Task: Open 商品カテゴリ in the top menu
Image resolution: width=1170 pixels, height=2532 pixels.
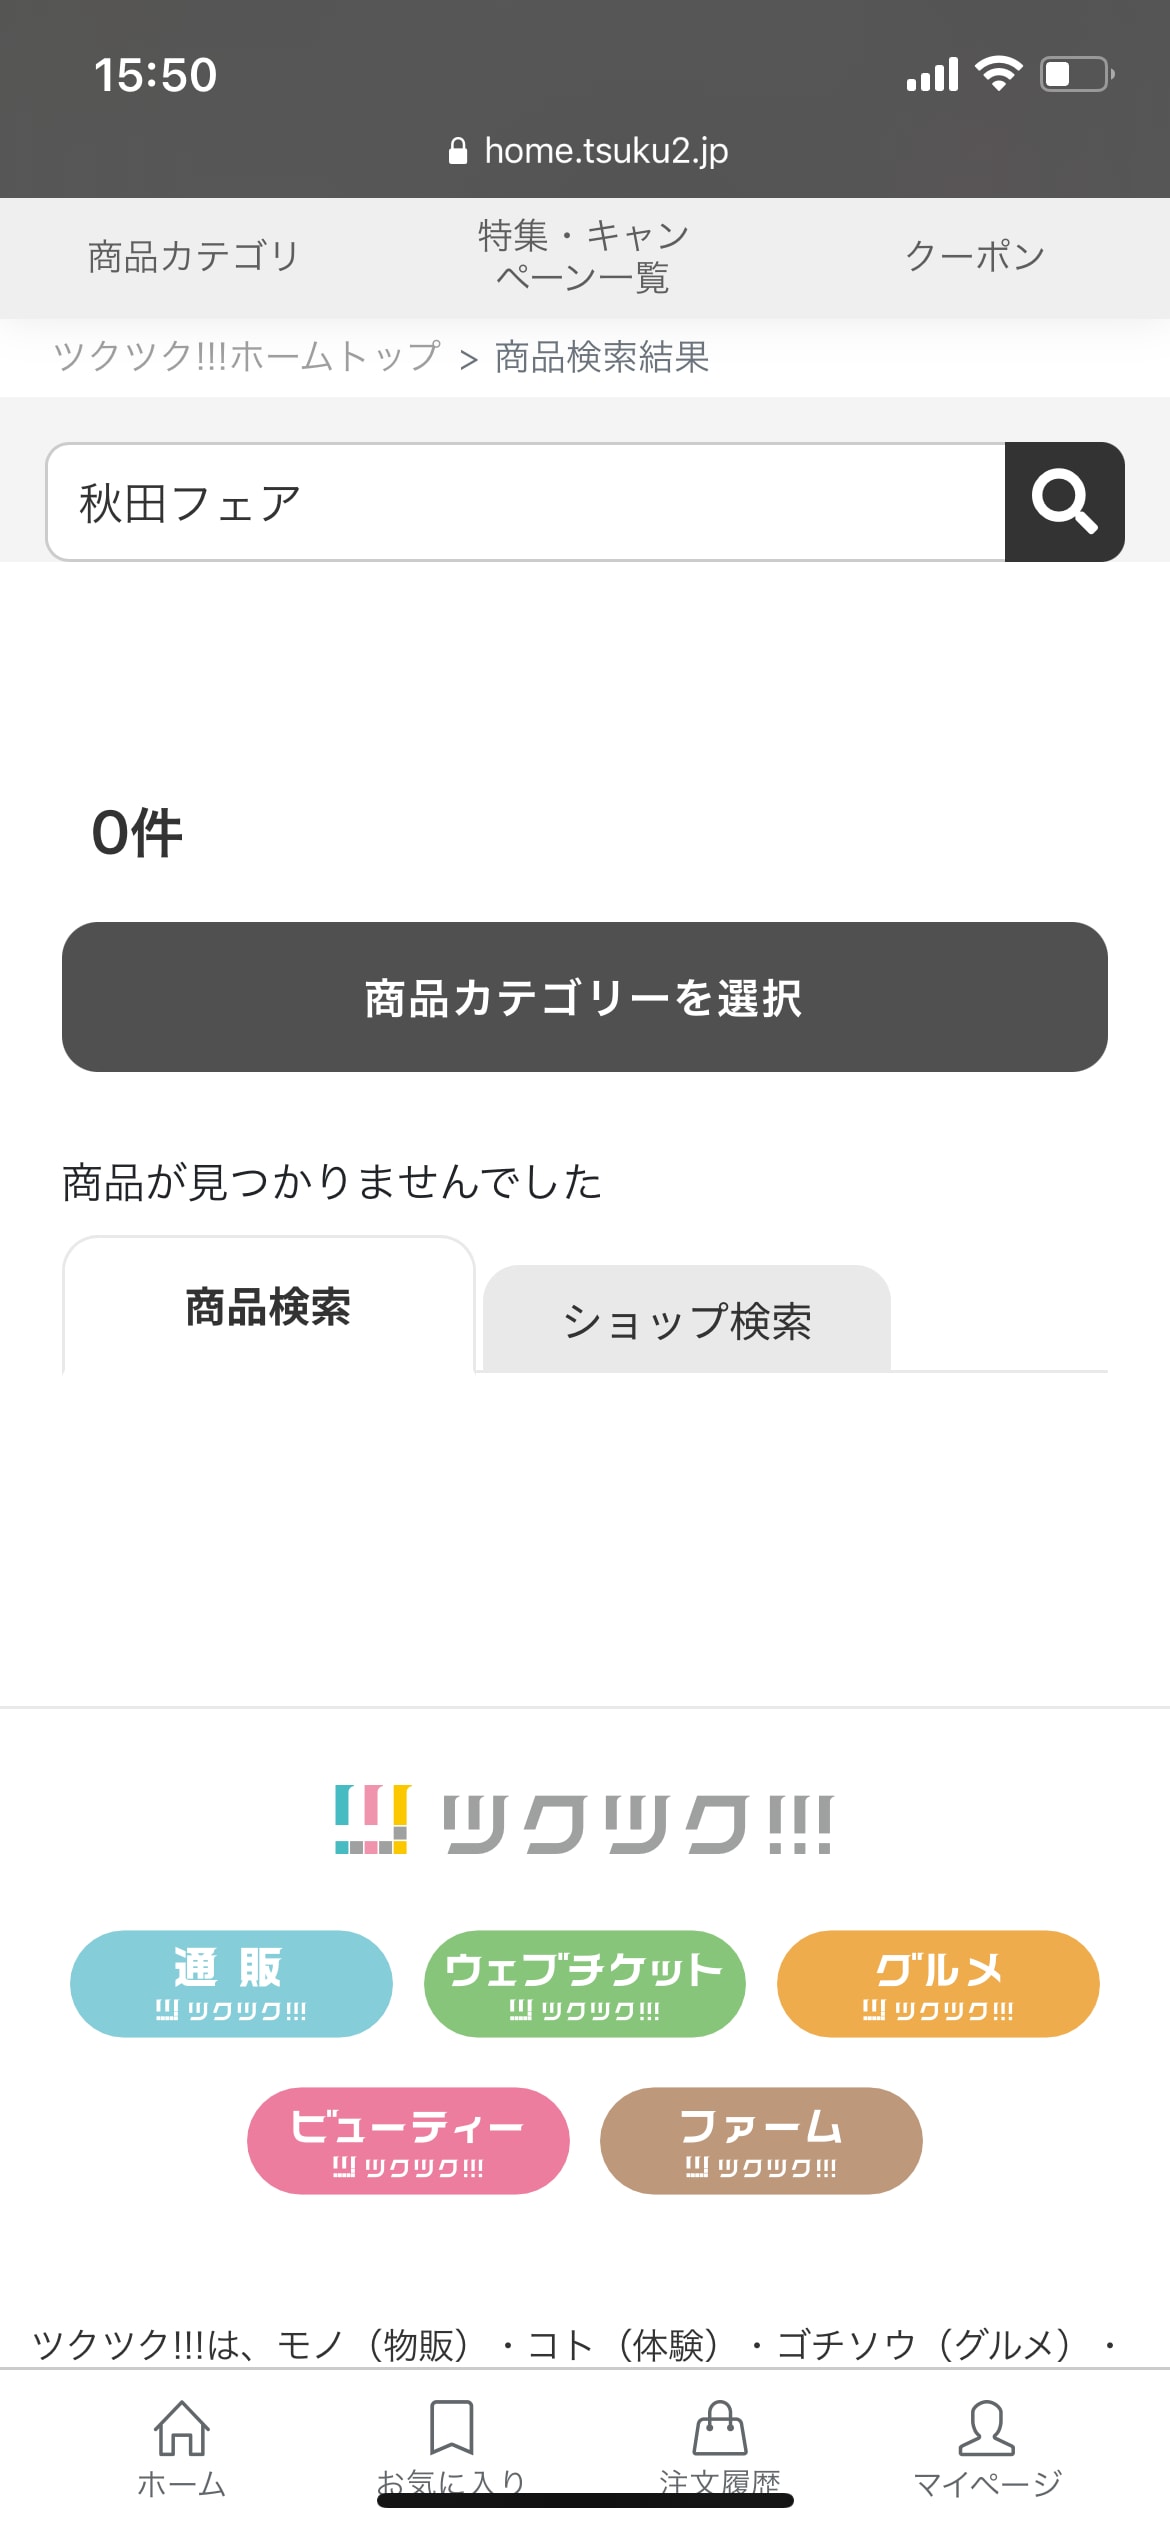Action: point(194,257)
